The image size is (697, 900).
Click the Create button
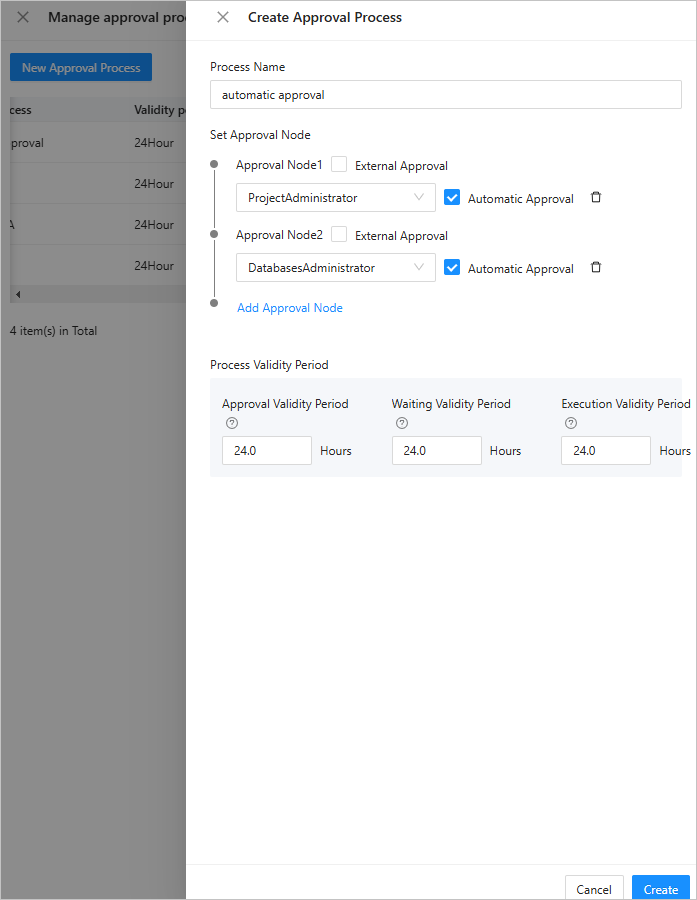[660, 888]
